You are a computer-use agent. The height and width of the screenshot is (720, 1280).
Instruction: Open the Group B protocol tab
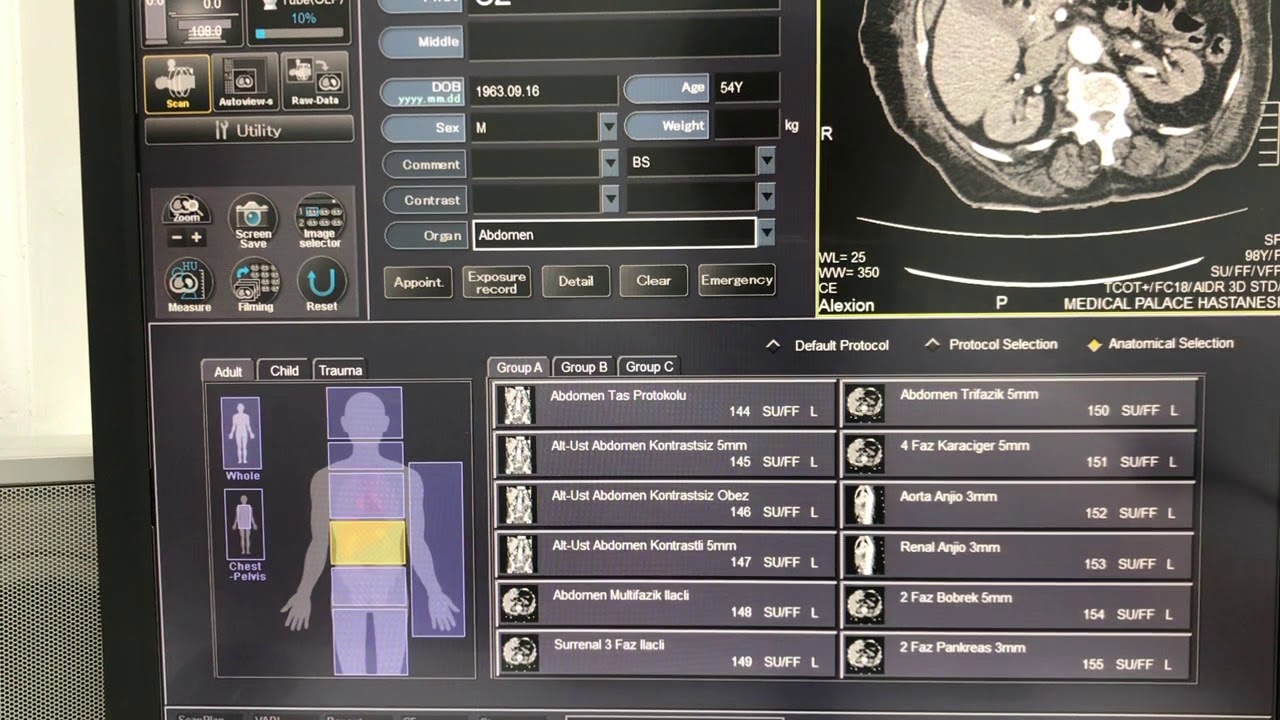[x=583, y=367]
